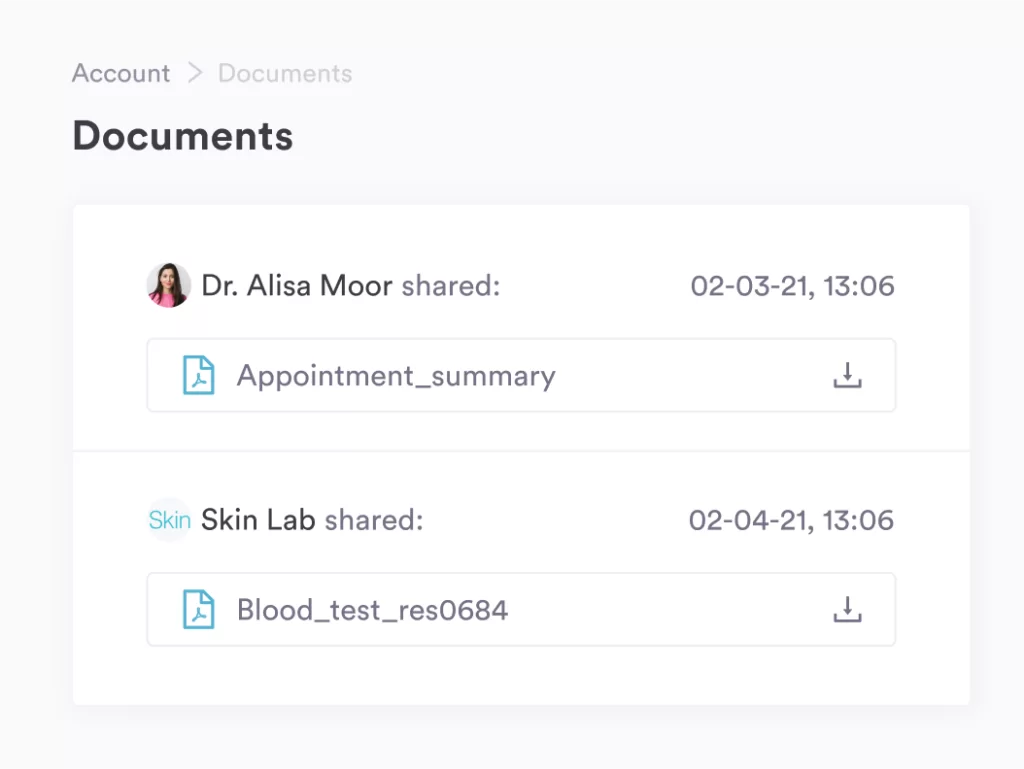Select the Documents breadcrumb tab
This screenshot has height=769, width=1024.
[285, 73]
